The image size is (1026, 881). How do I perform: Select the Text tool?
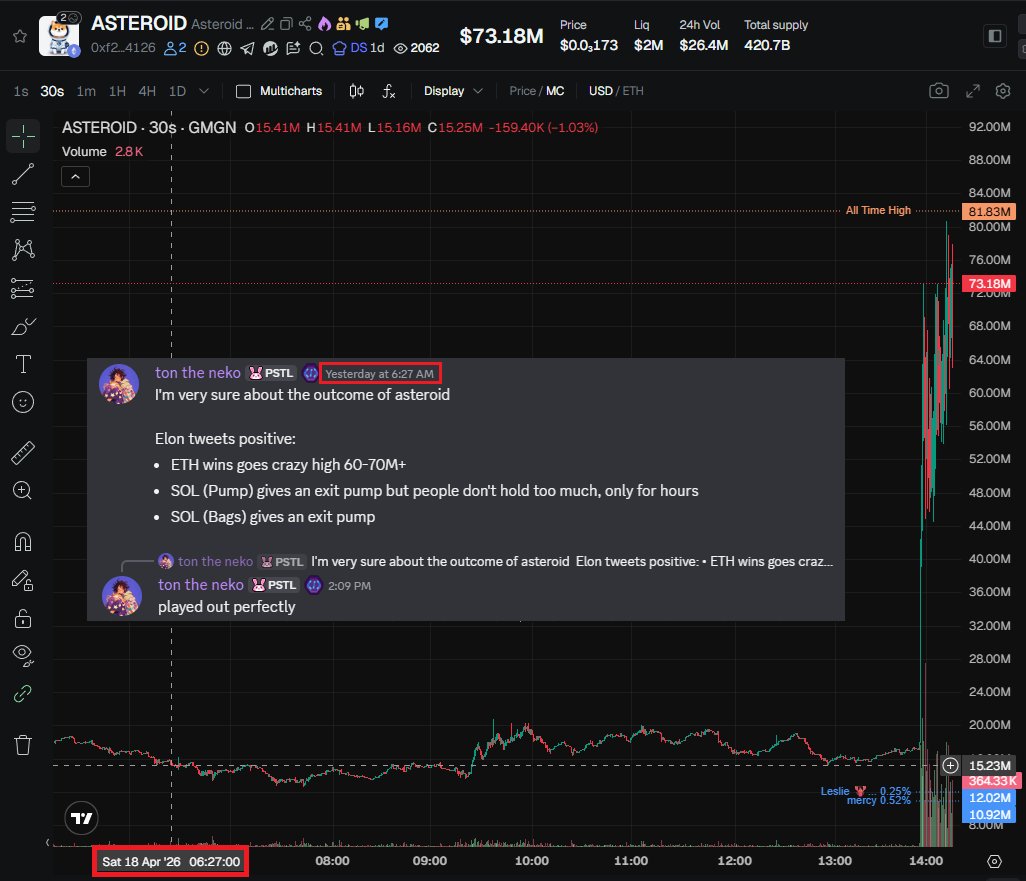24,364
